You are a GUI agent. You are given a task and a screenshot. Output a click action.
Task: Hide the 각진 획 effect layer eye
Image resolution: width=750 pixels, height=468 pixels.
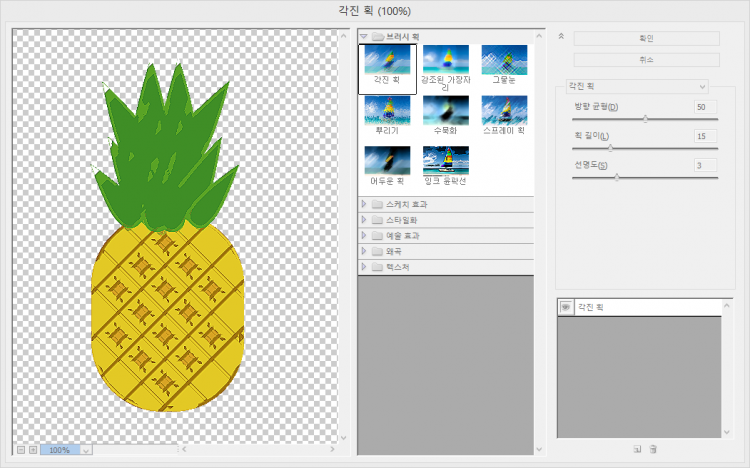coord(565,307)
